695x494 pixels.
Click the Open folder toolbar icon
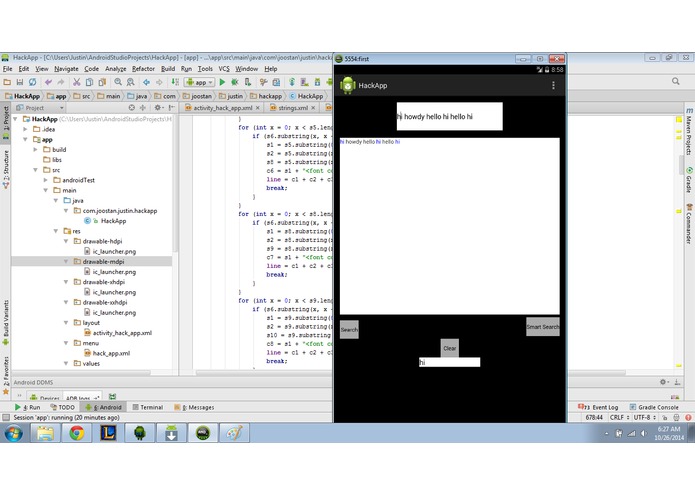click(x=7, y=82)
